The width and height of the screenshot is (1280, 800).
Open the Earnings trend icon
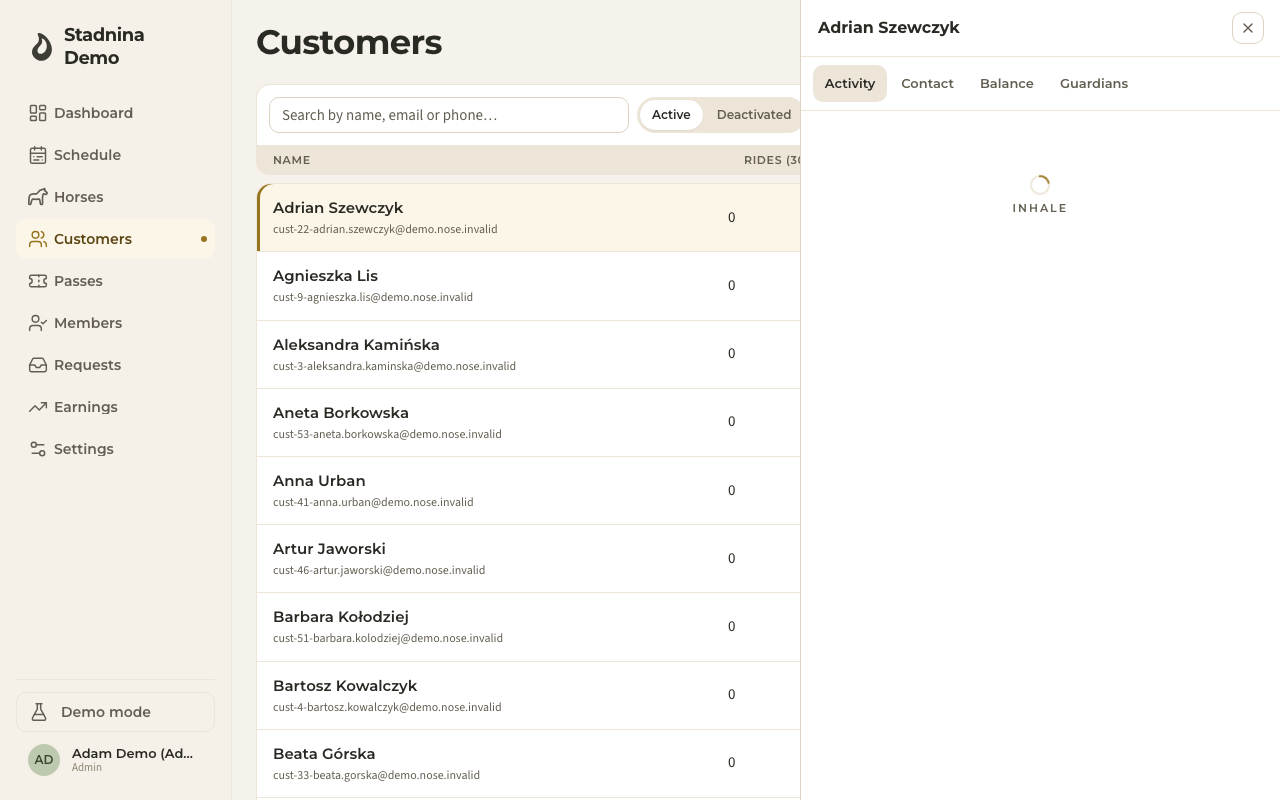38,407
